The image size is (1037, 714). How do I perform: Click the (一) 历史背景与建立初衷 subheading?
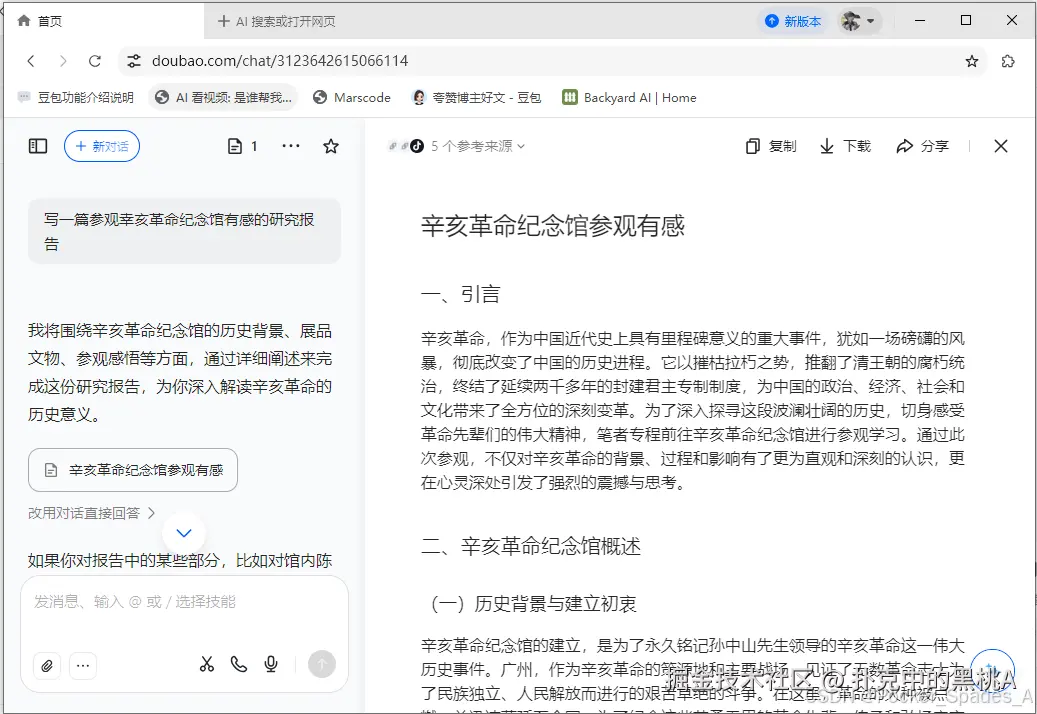534,604
